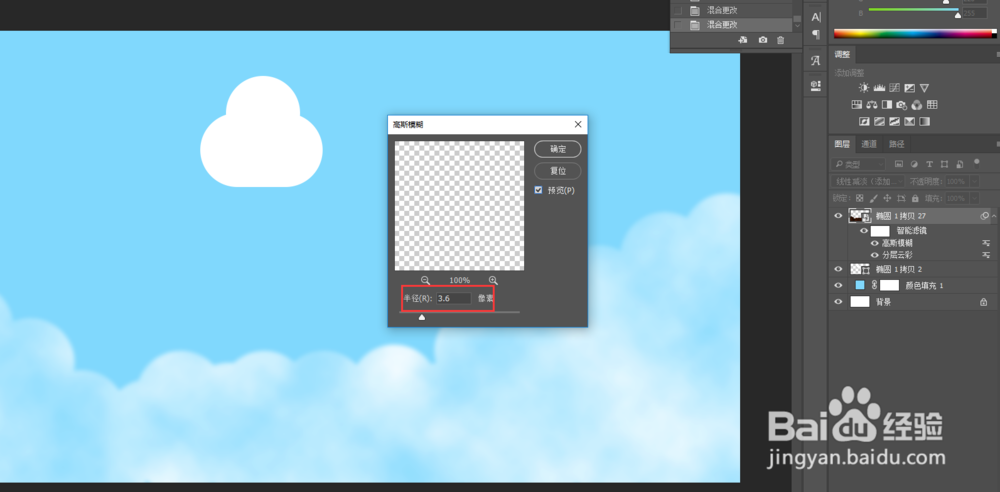Click the radius slider handle
Screen dimensions: 1000x492
(x=422, y=317)
